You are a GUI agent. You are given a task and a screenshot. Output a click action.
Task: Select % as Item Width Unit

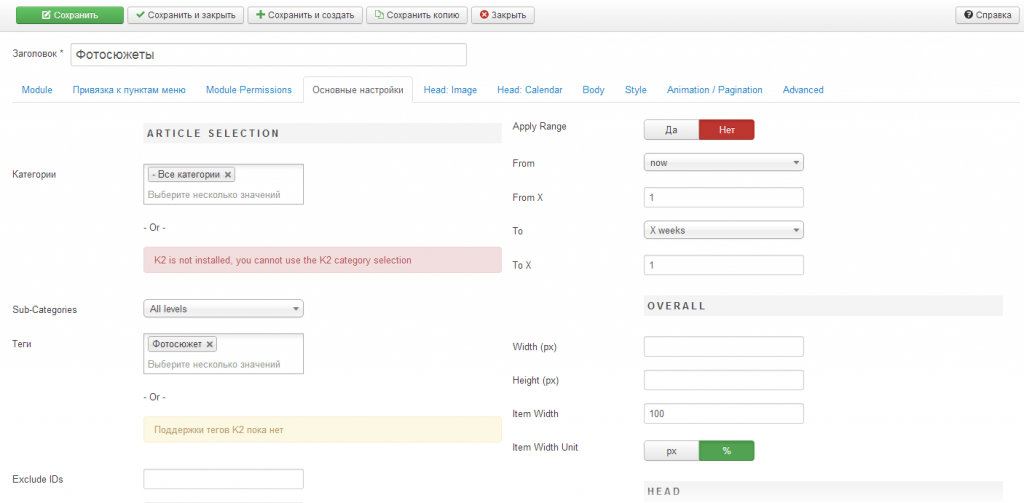(x=726, y=451)
